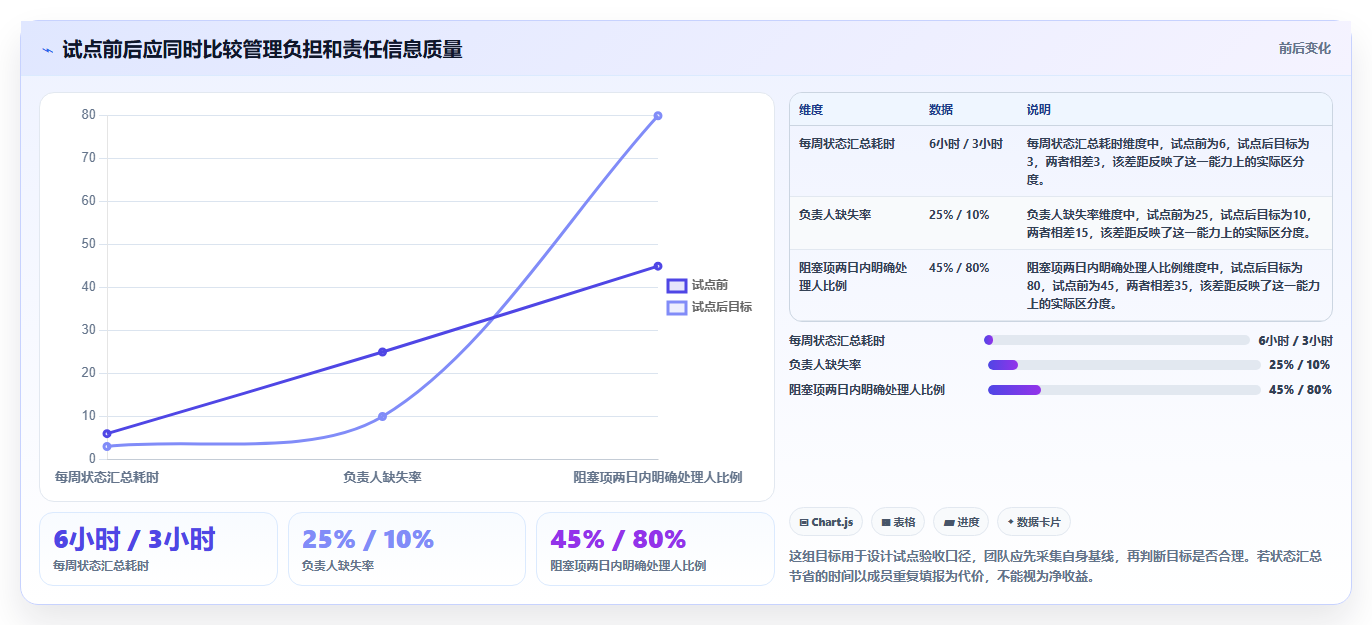Click the 阻塞项两日内明确处理人比例 progress bar
The width and height of the screenshot is (1372, 625).
tap(1124, 390)
